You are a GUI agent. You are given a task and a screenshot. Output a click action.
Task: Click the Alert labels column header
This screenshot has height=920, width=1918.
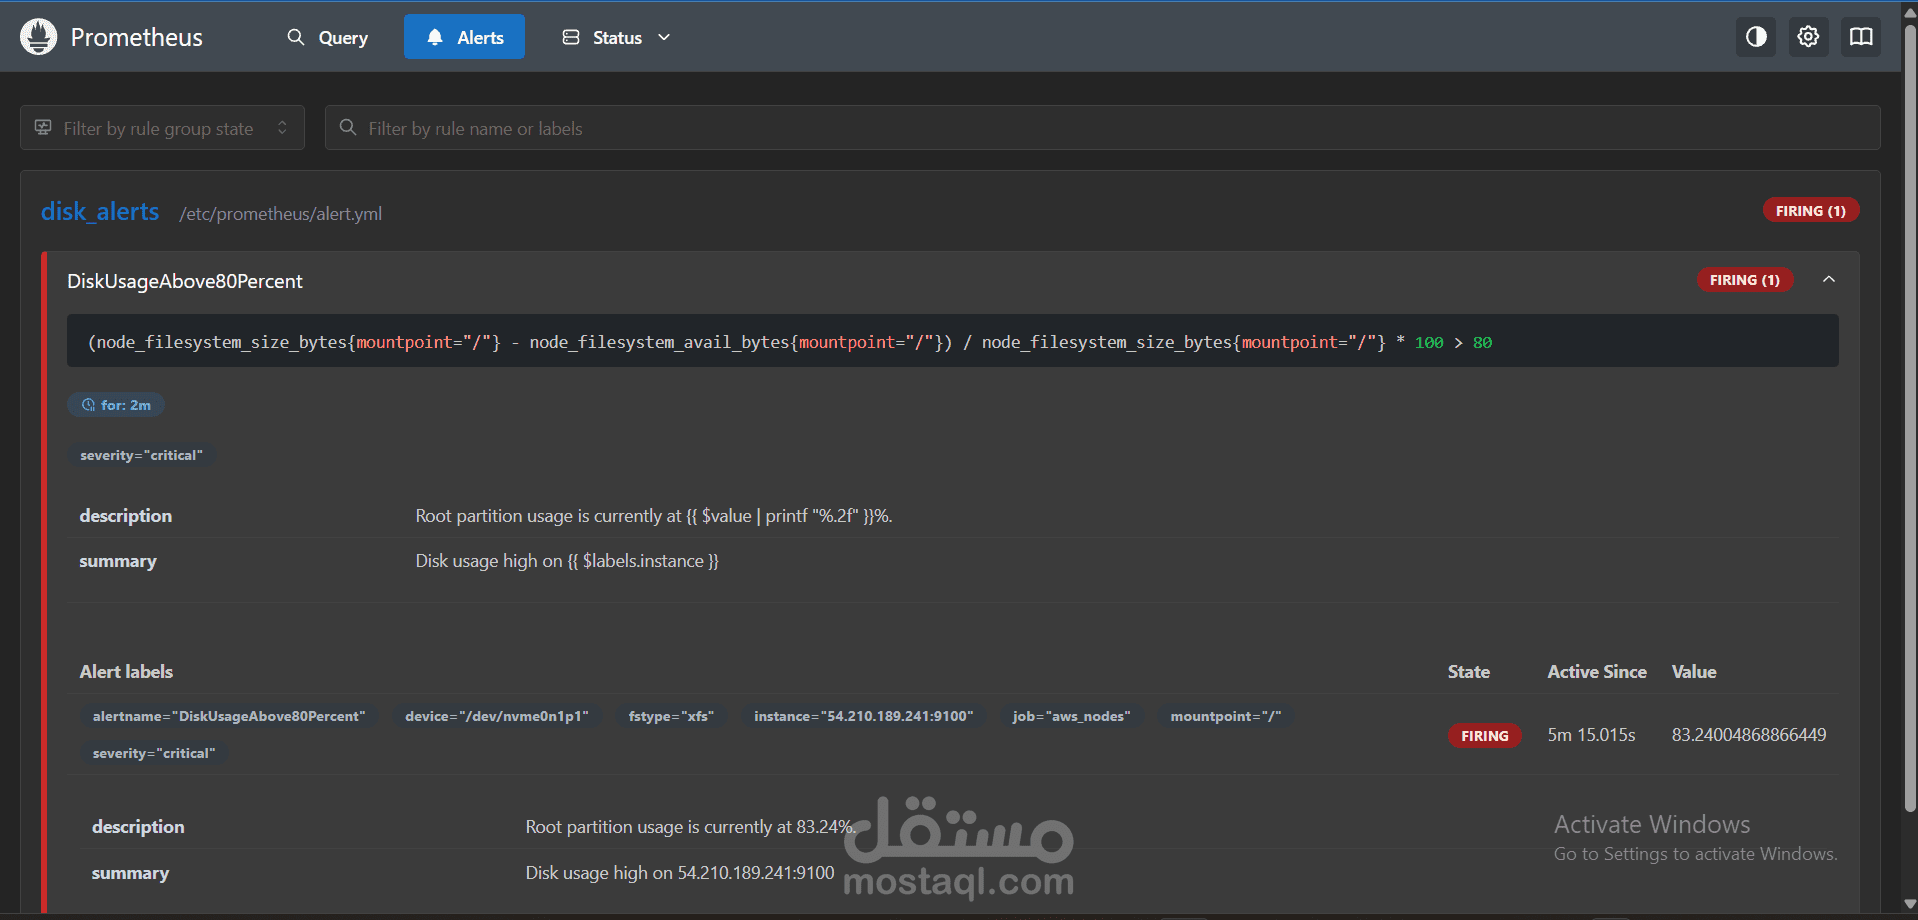(x=126, y=672)
